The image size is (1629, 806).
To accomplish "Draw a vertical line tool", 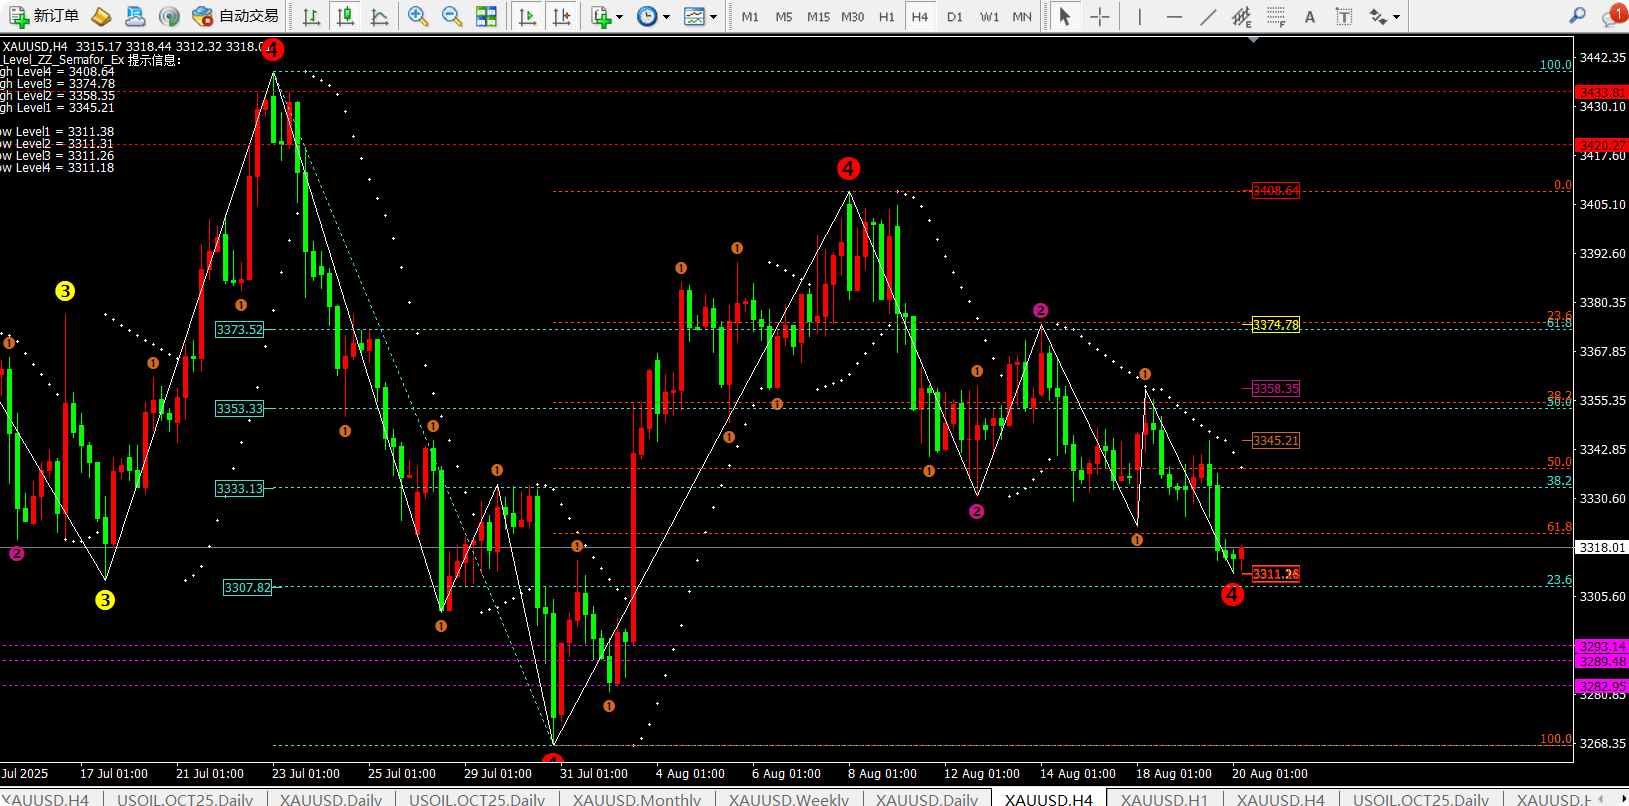I will 1139,16.
